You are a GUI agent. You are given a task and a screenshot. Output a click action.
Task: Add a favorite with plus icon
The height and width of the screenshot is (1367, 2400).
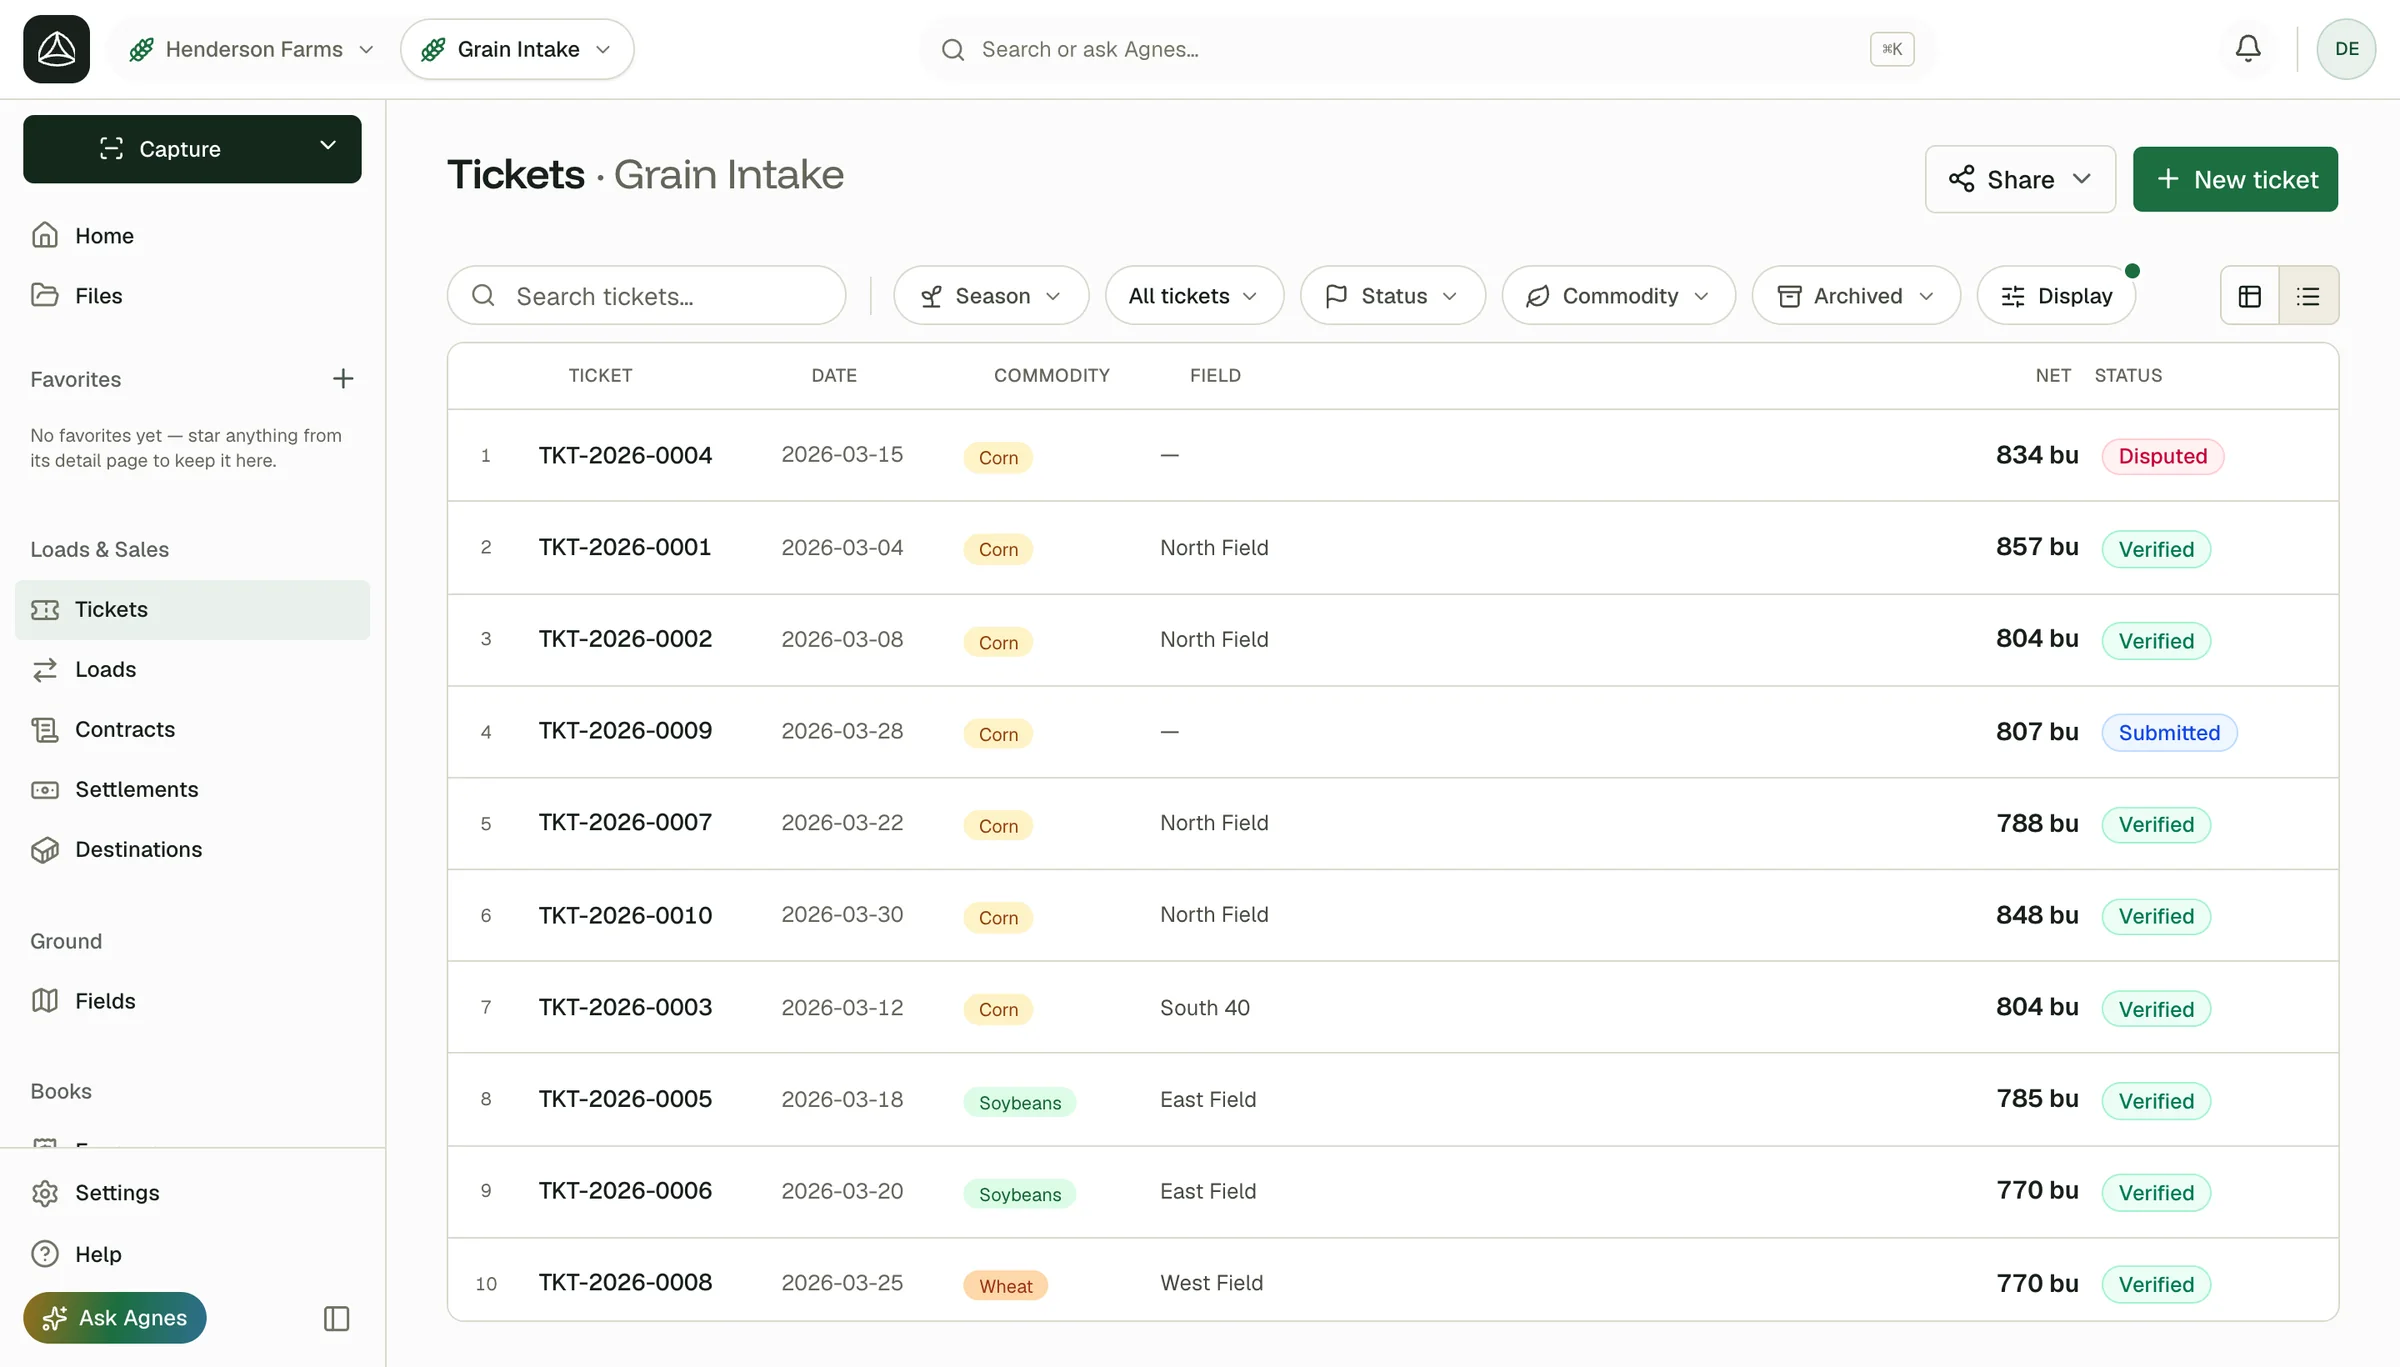click(x=343, y=379)
